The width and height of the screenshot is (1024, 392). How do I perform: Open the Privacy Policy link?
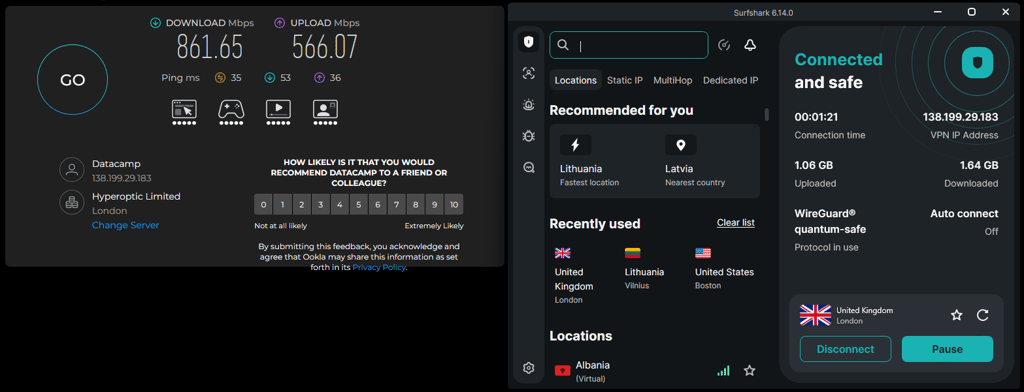(379, 267)
